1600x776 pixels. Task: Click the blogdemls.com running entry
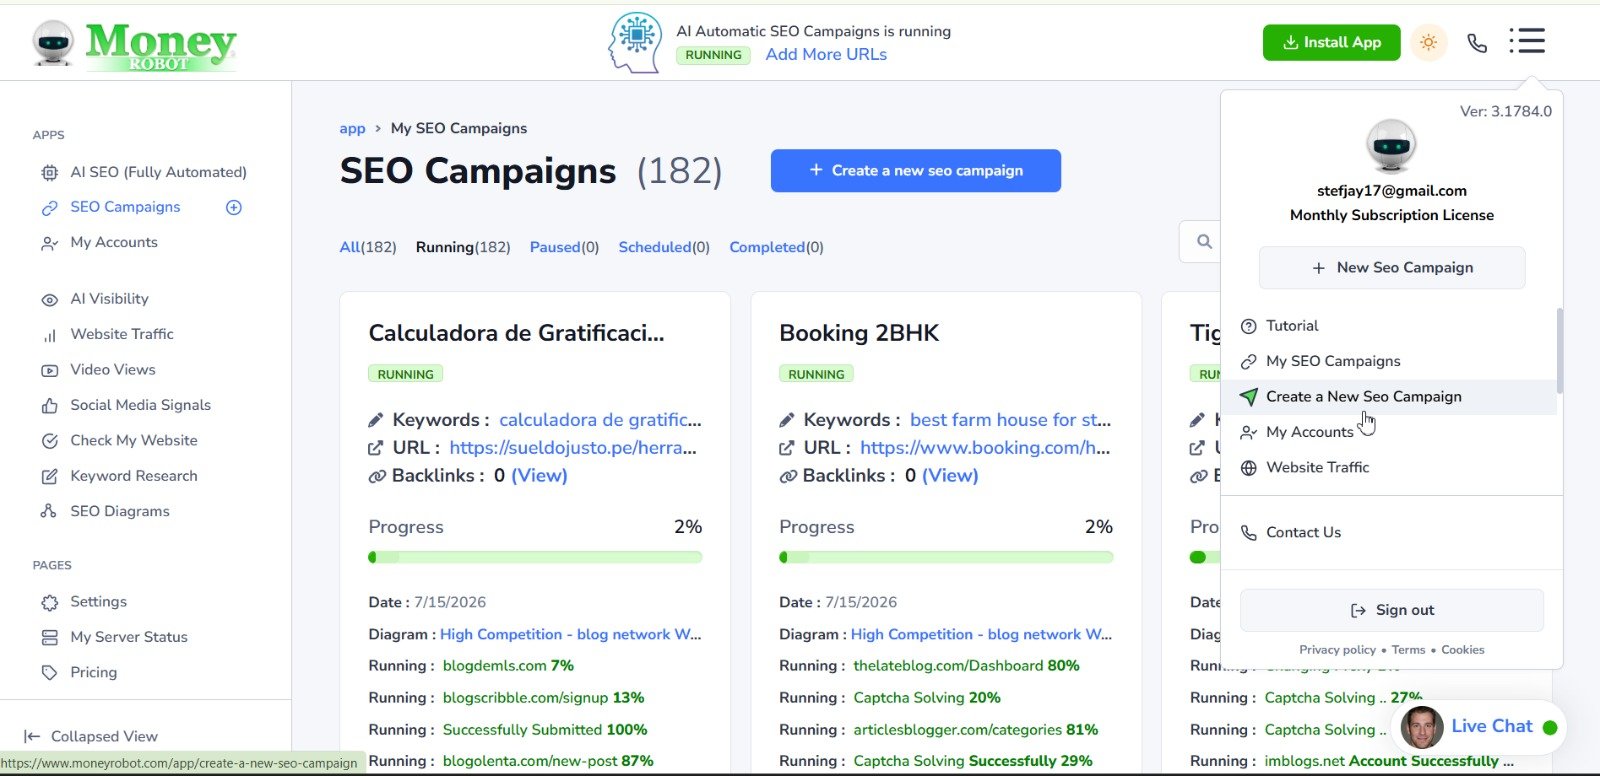508,666
